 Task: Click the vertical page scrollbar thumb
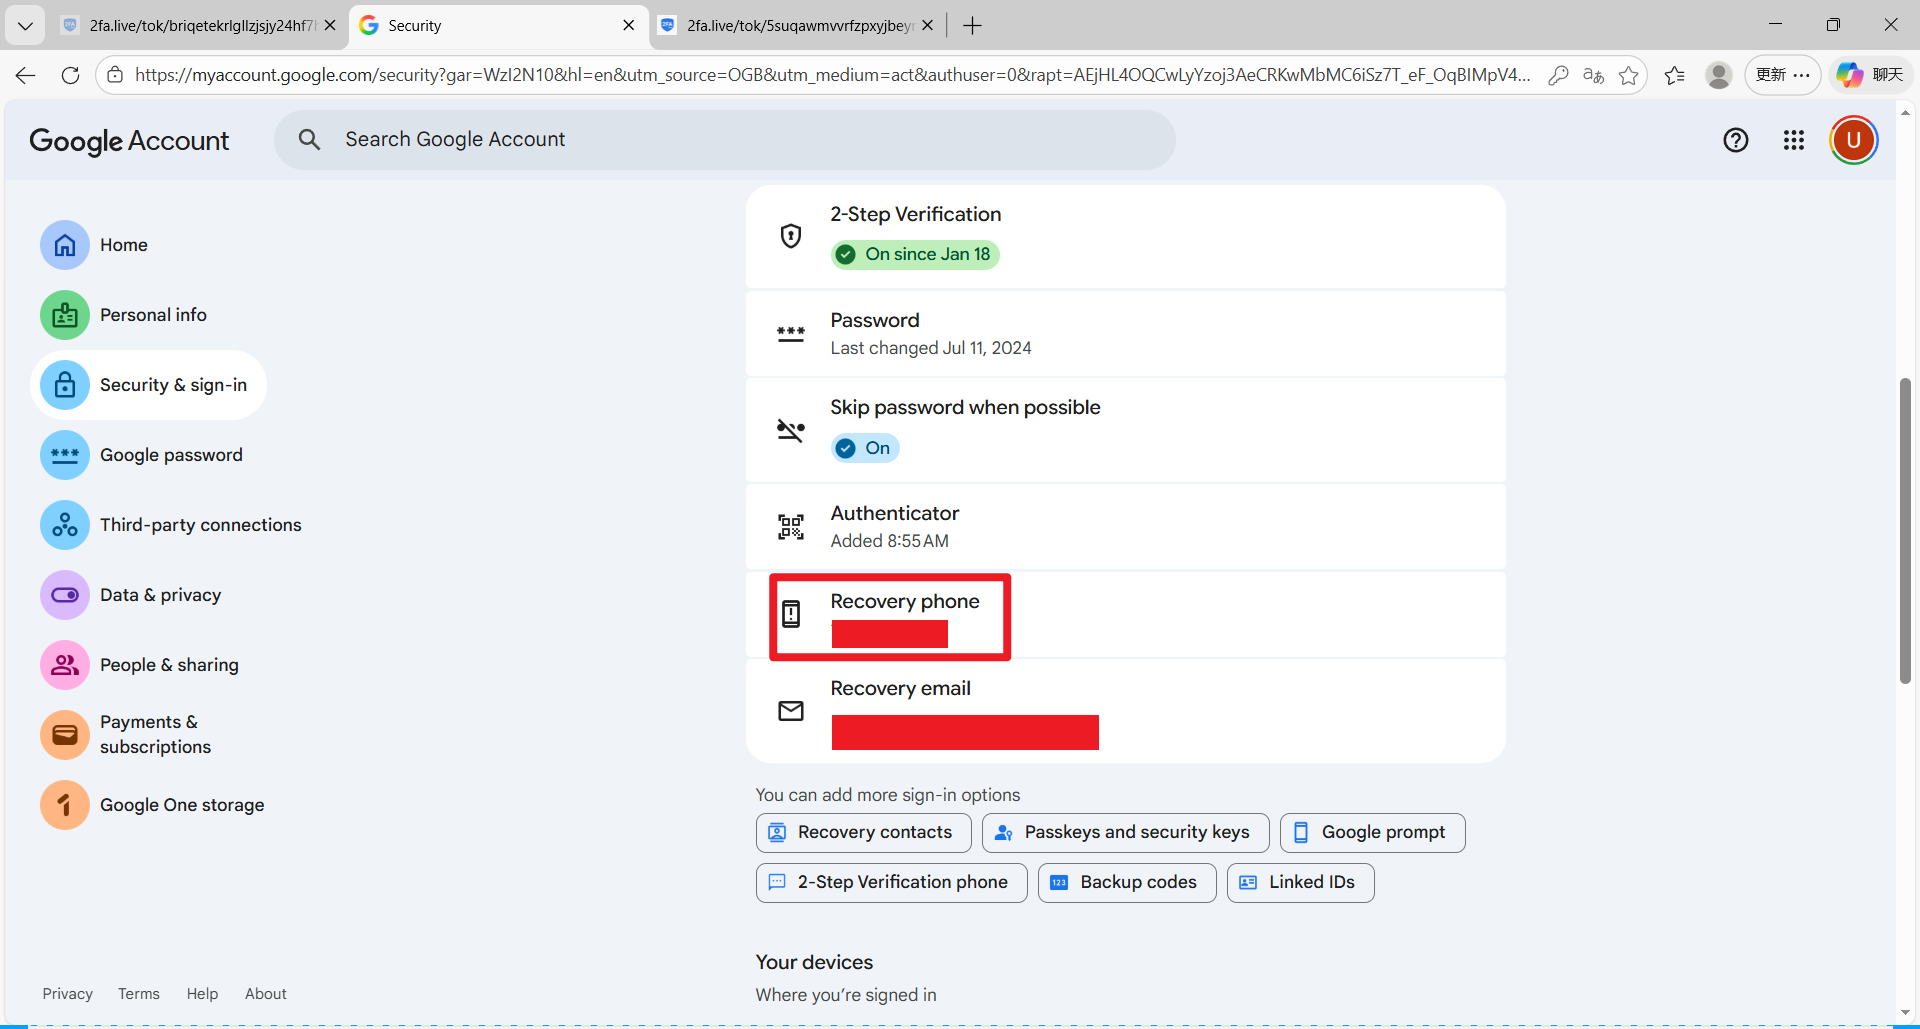pyautogui.click(x=1905, y=530)
